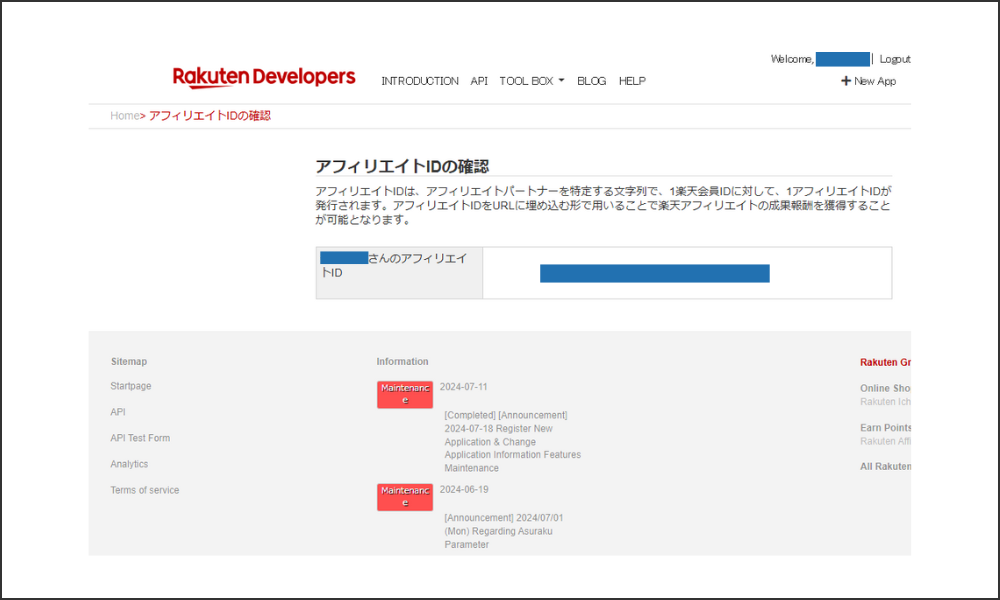Open the API link in the sitemap
The height and width of the screenshot is (600, 1000).
(118, 412)
